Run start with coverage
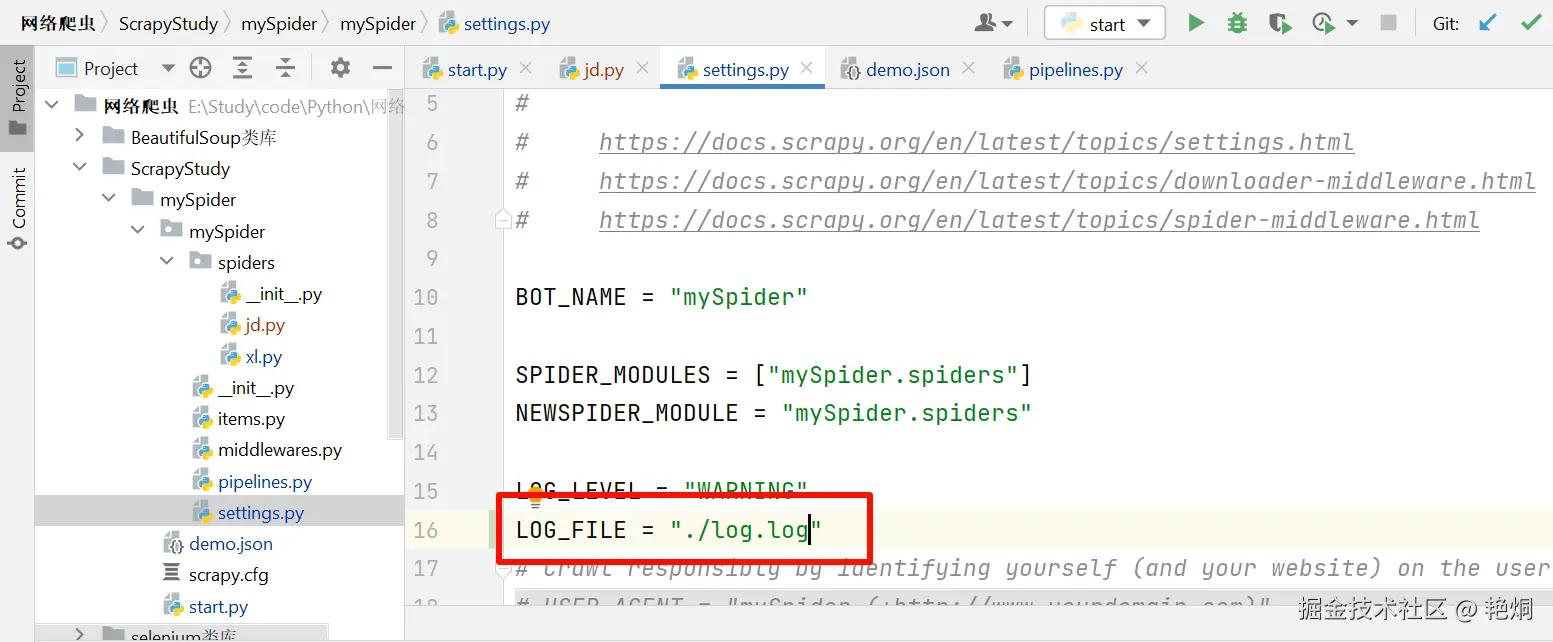1553x642 pixels. (1279, 23)
